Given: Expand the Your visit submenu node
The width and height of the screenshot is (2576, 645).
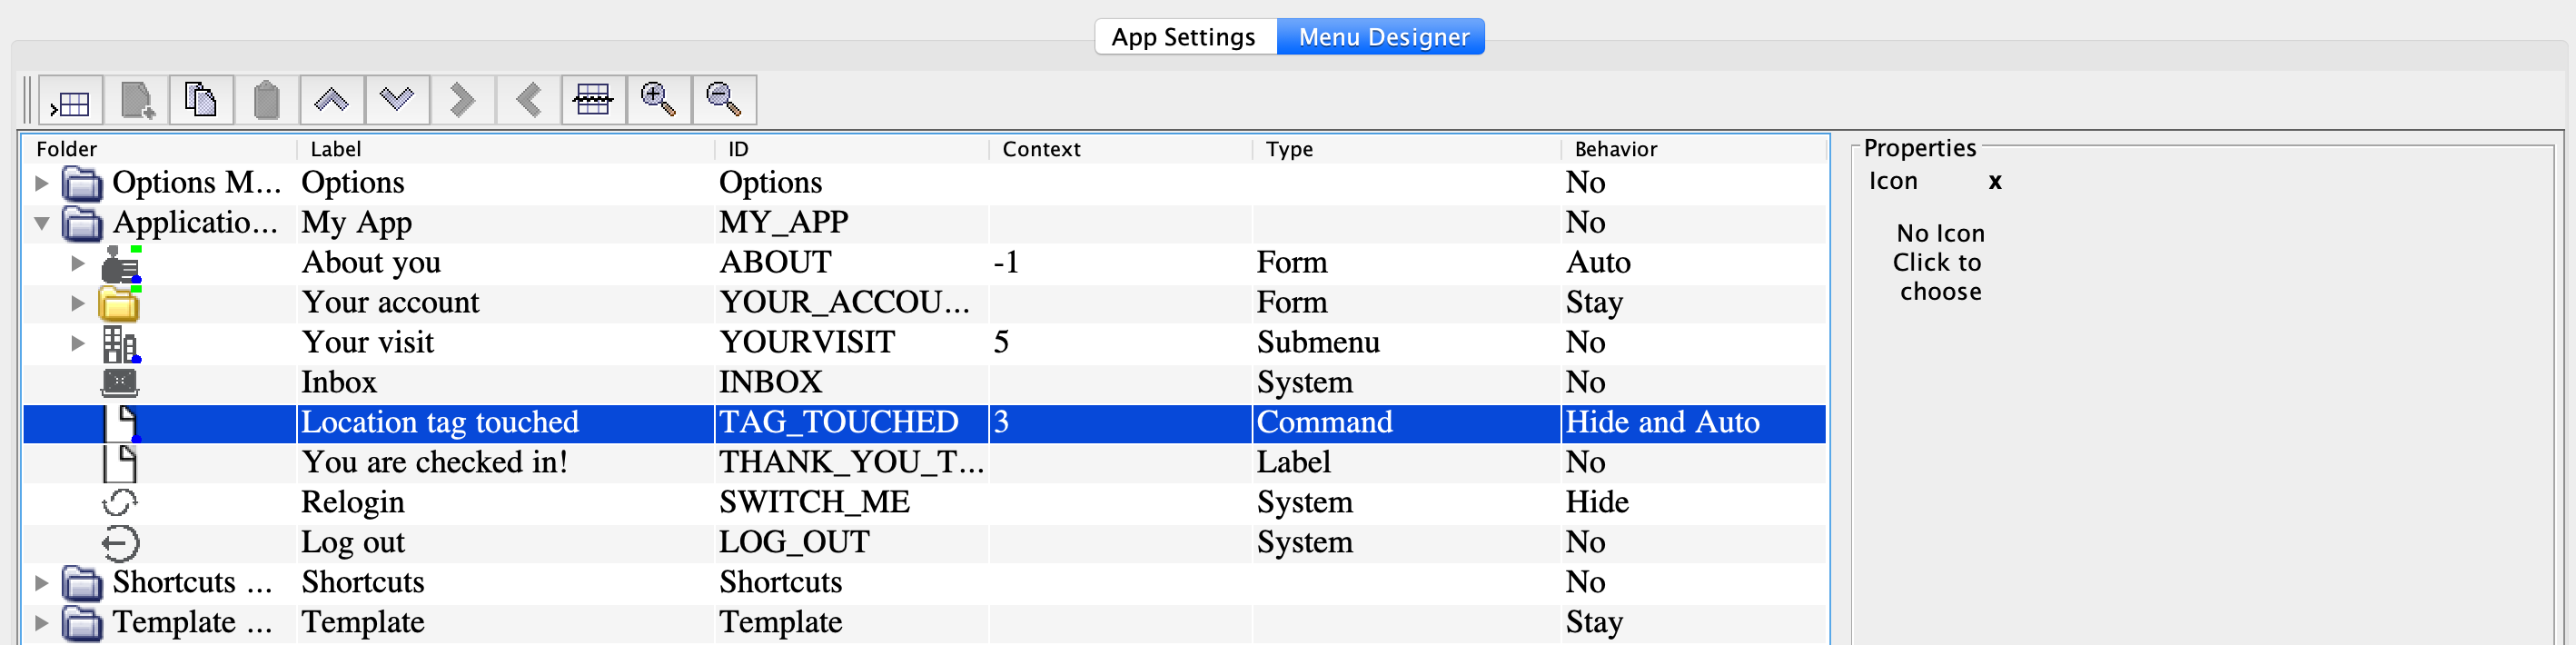Looking at the screenshot, I should [78, 343].
